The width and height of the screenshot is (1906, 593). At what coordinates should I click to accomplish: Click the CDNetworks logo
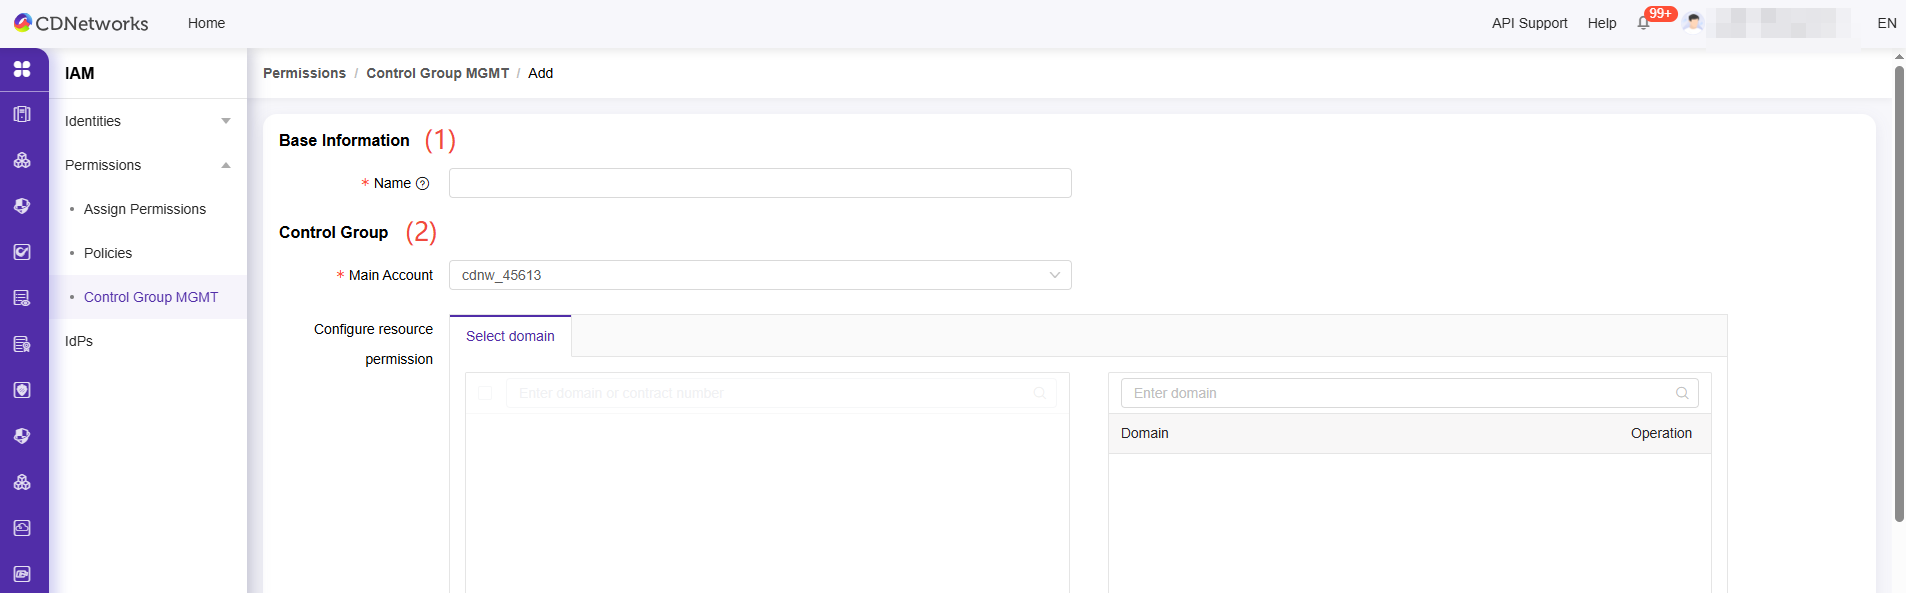(x=81, y=23)
